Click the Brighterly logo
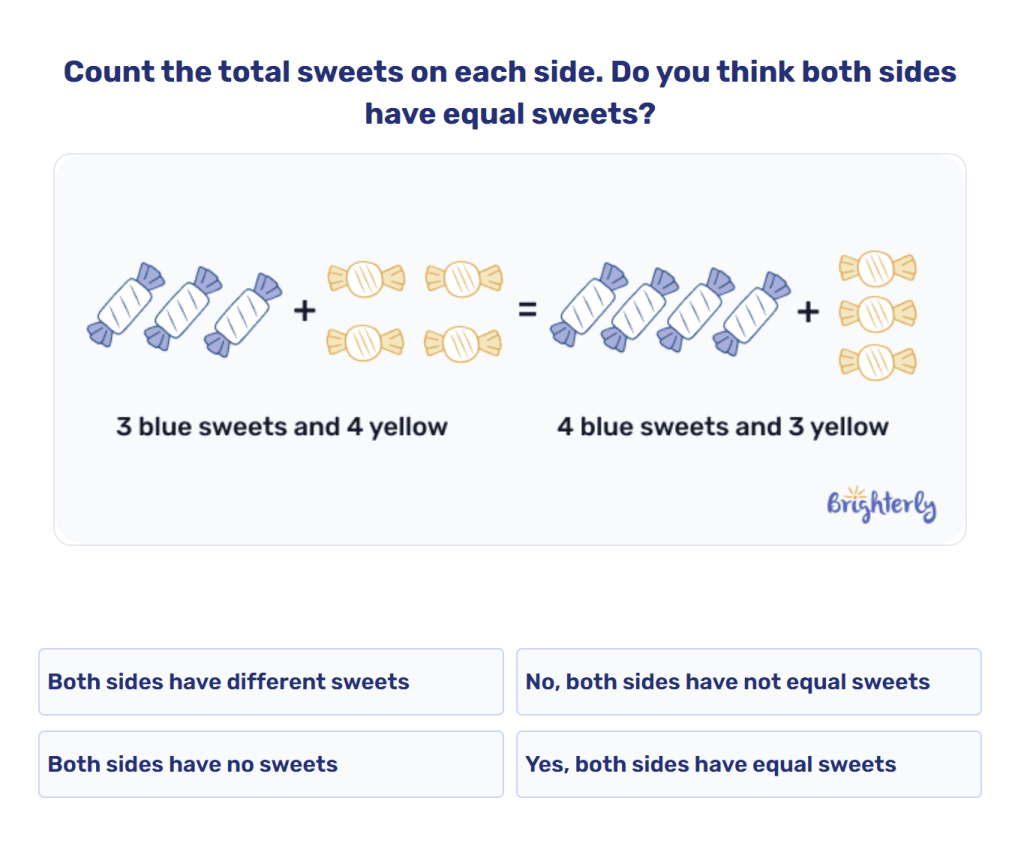 (x=880, y=505)
